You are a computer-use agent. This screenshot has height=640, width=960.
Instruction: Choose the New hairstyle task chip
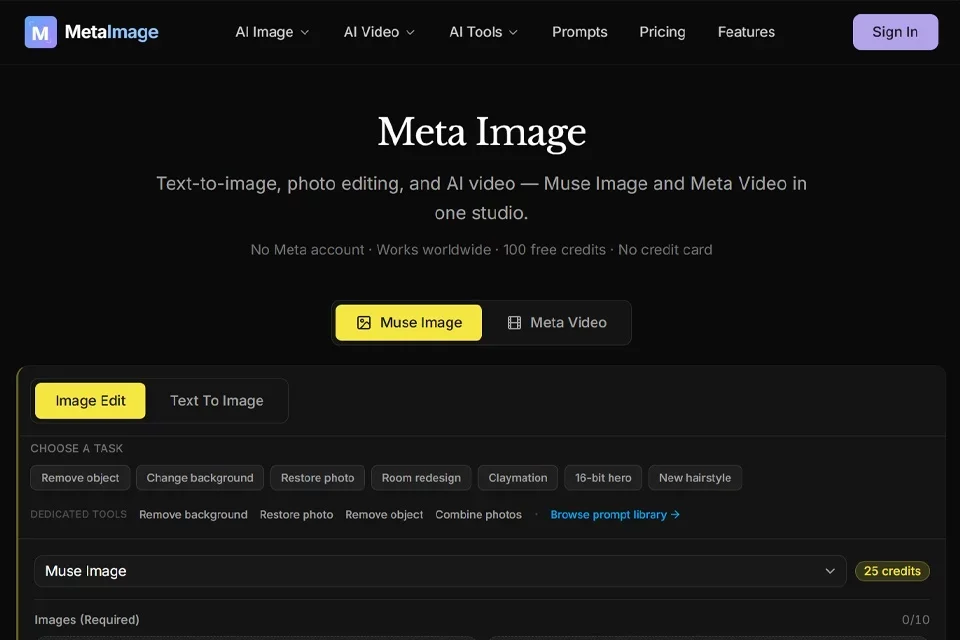[x=695, y=478]
